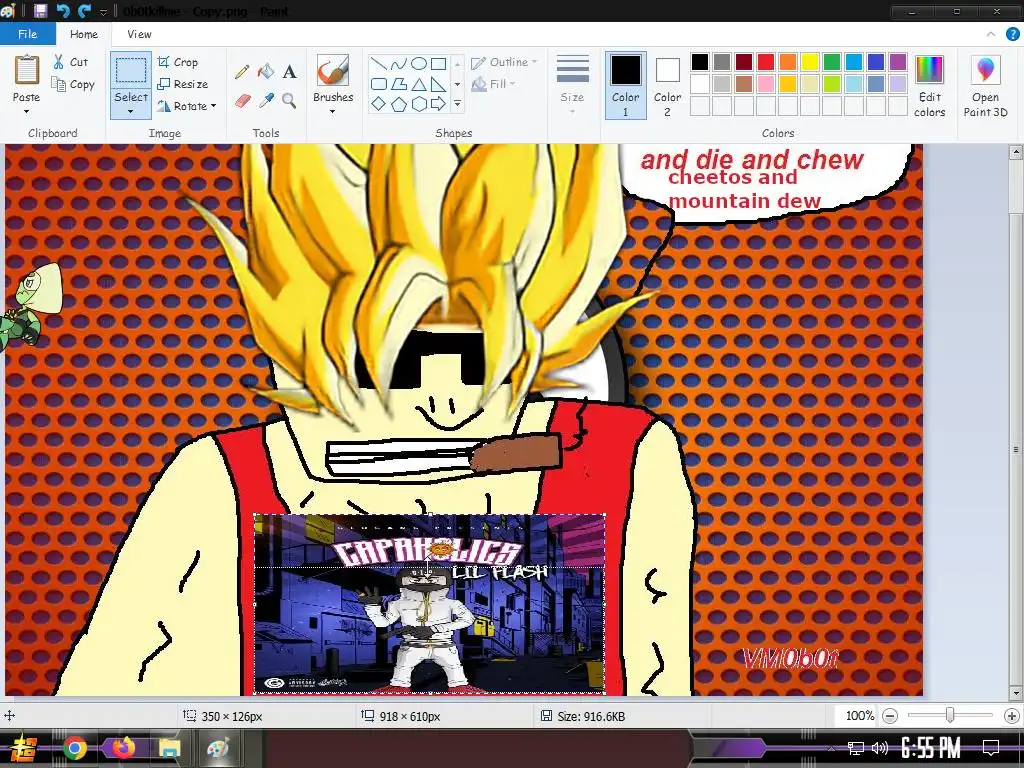Image resolution: width=1024 pixels, height=768 pixels.
Task: Pick the purple color swatch
Action: (x=898, y=61)
